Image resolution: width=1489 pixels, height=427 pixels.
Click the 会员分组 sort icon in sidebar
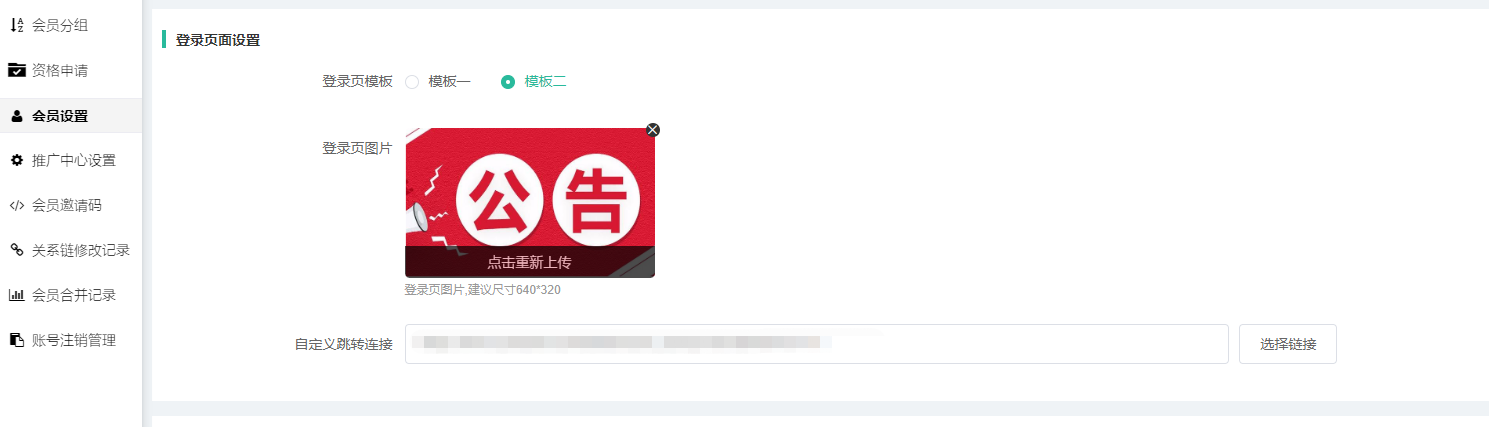(x=16, y=25)
